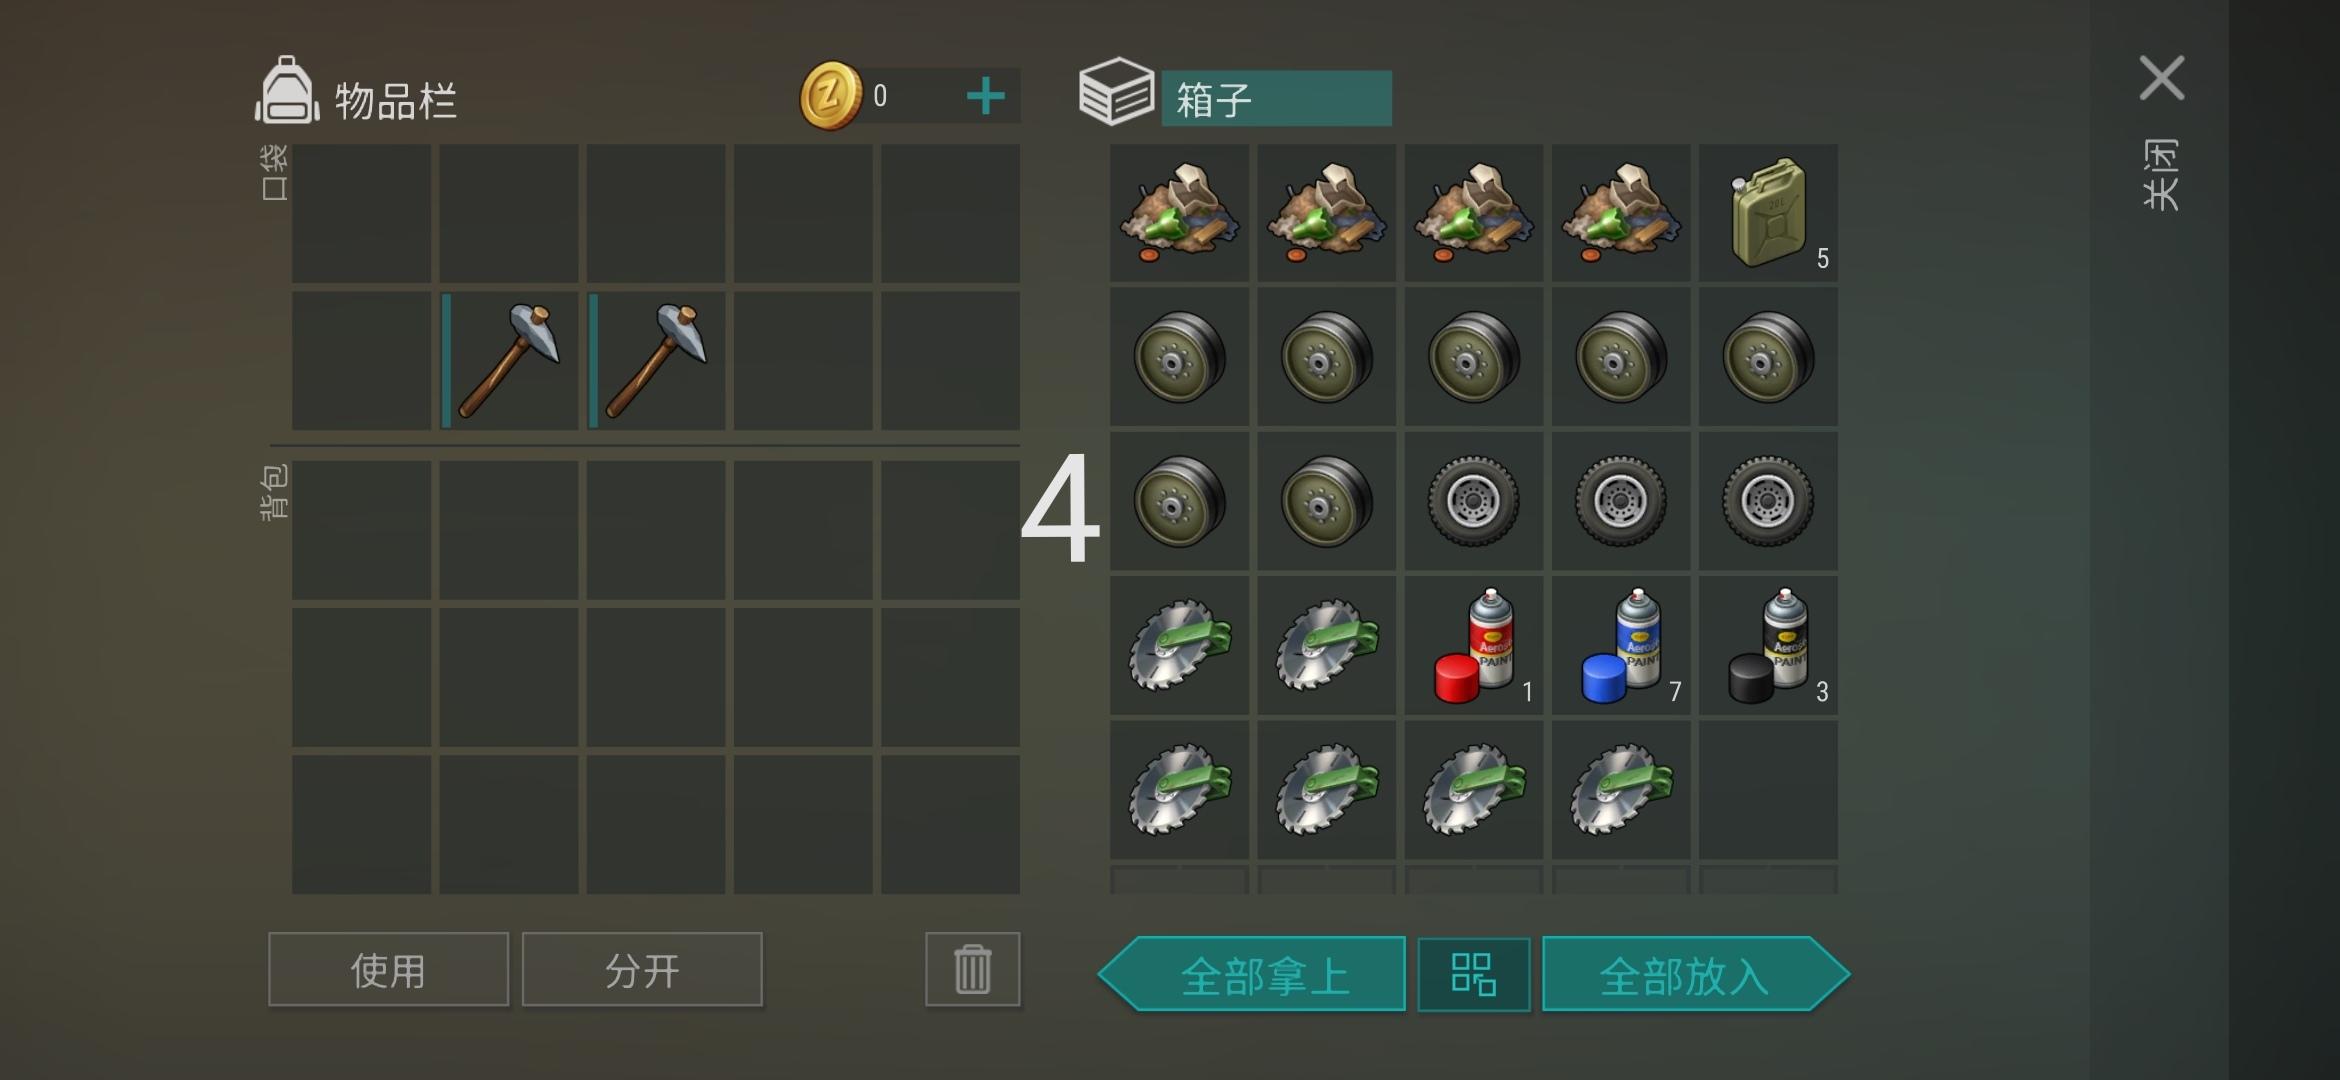The height and width of the screenshot is (1080, 2340).
Task: Select the blue spray paint can
Action: coord(1621,645)
